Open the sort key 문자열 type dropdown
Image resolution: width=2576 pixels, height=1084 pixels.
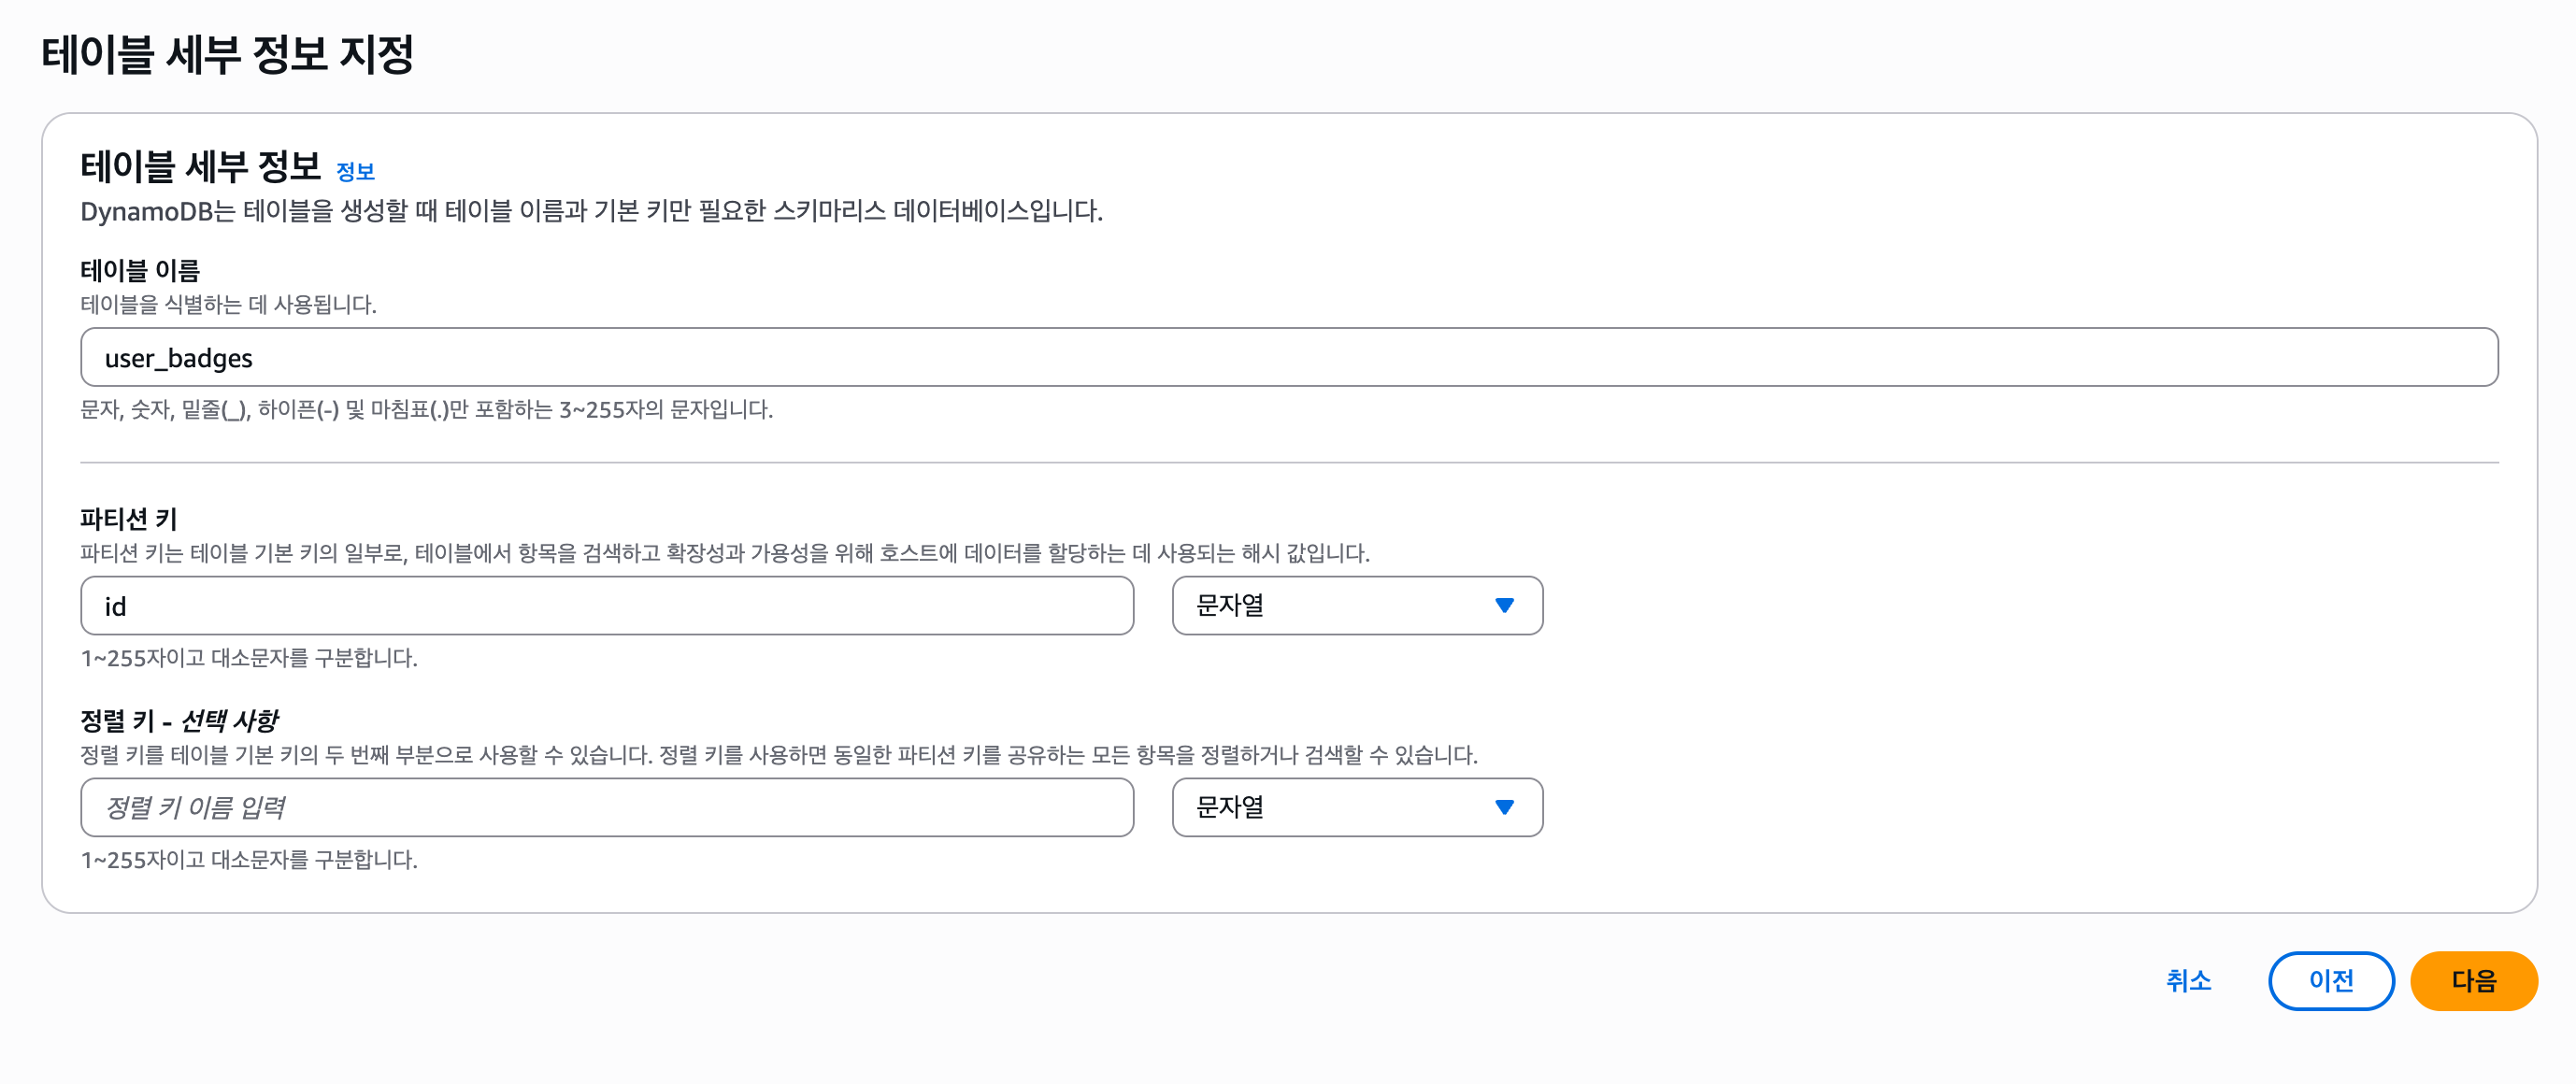1355,808
